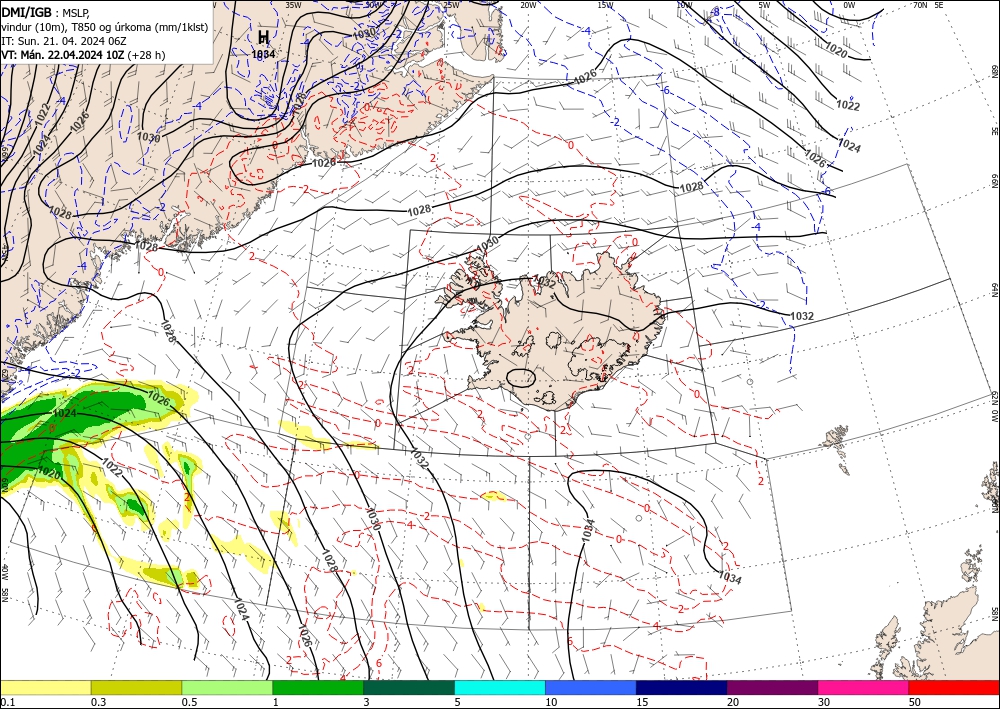Click the olive 0.3–0.5 legend color
This screenshot has height=709, width=1000.
click(x=136, y=687)
